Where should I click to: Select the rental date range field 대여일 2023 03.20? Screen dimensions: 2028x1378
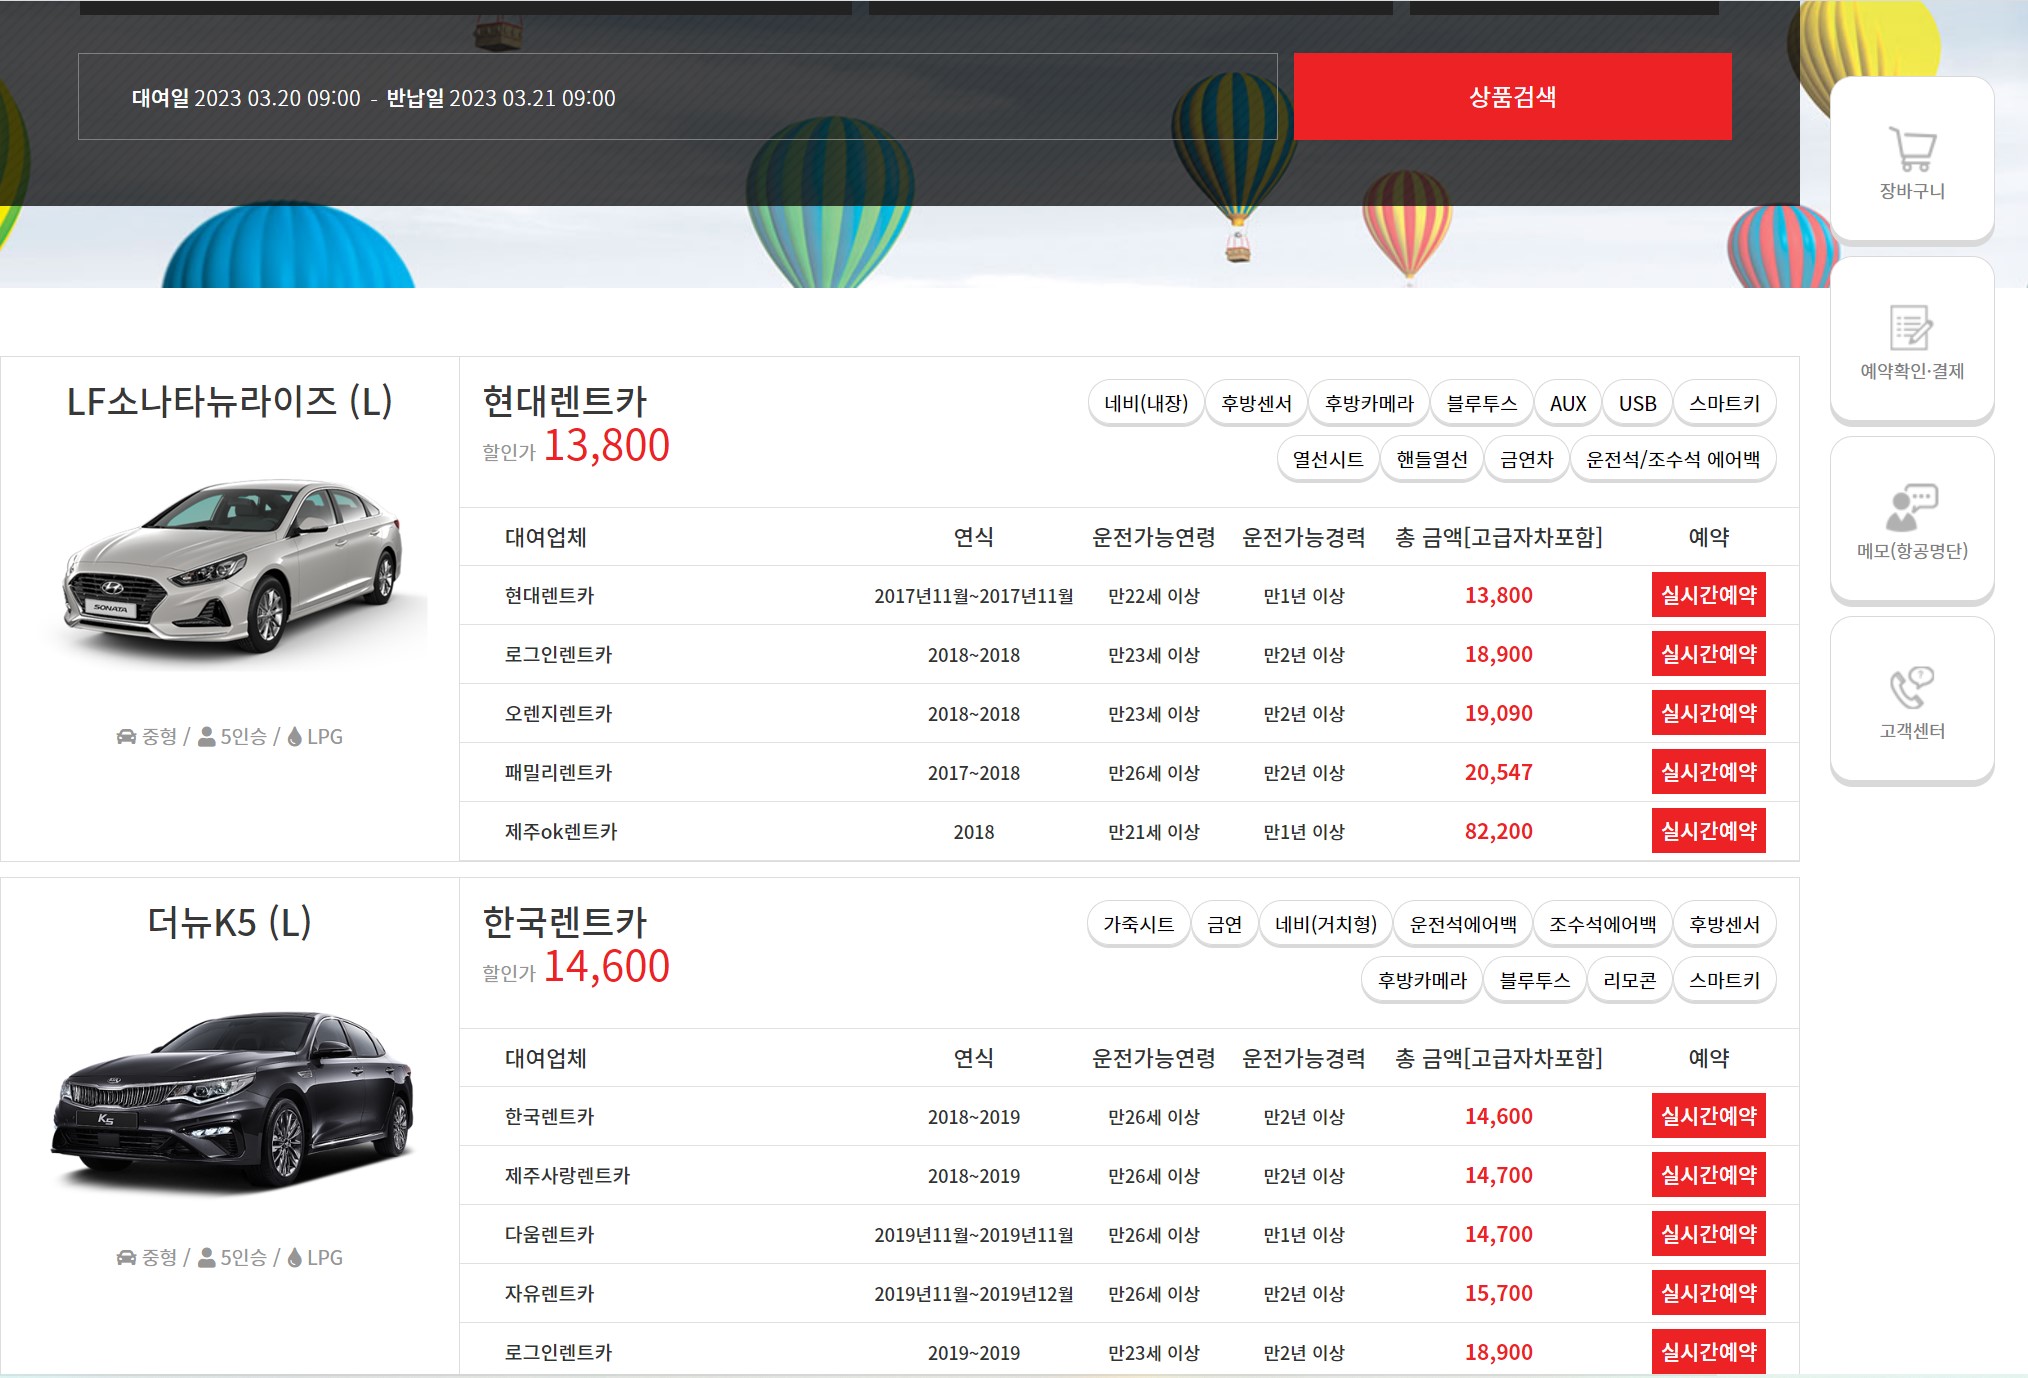pos(677,97)
